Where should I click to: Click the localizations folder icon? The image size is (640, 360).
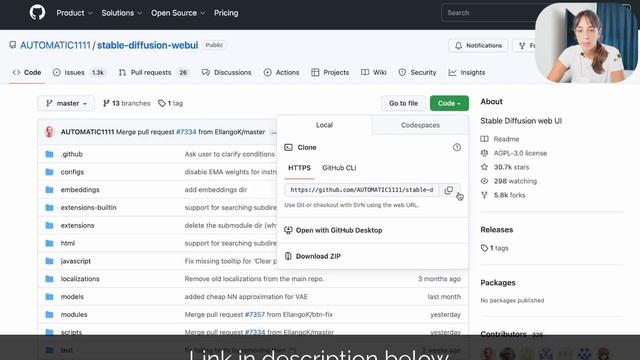click(49, 279)
